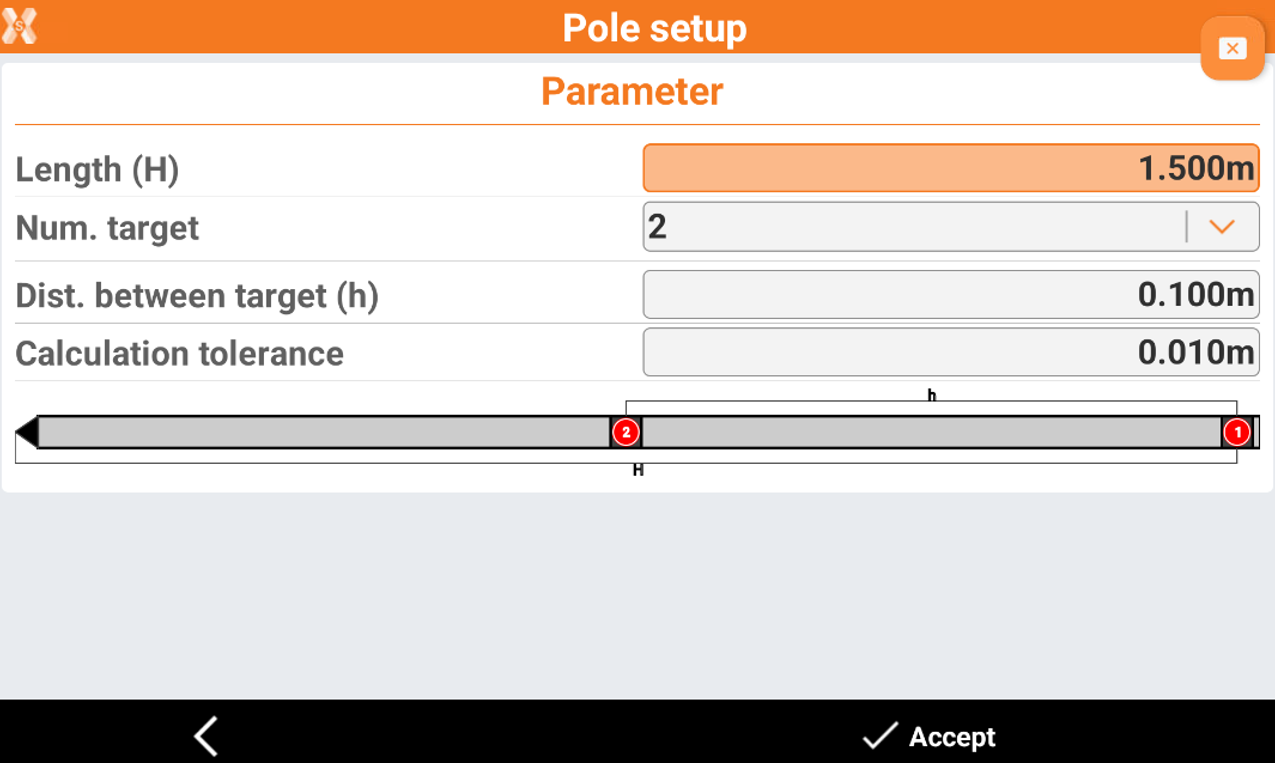
Task: Click the app logo in the title bar
Action: coord(19,26)
